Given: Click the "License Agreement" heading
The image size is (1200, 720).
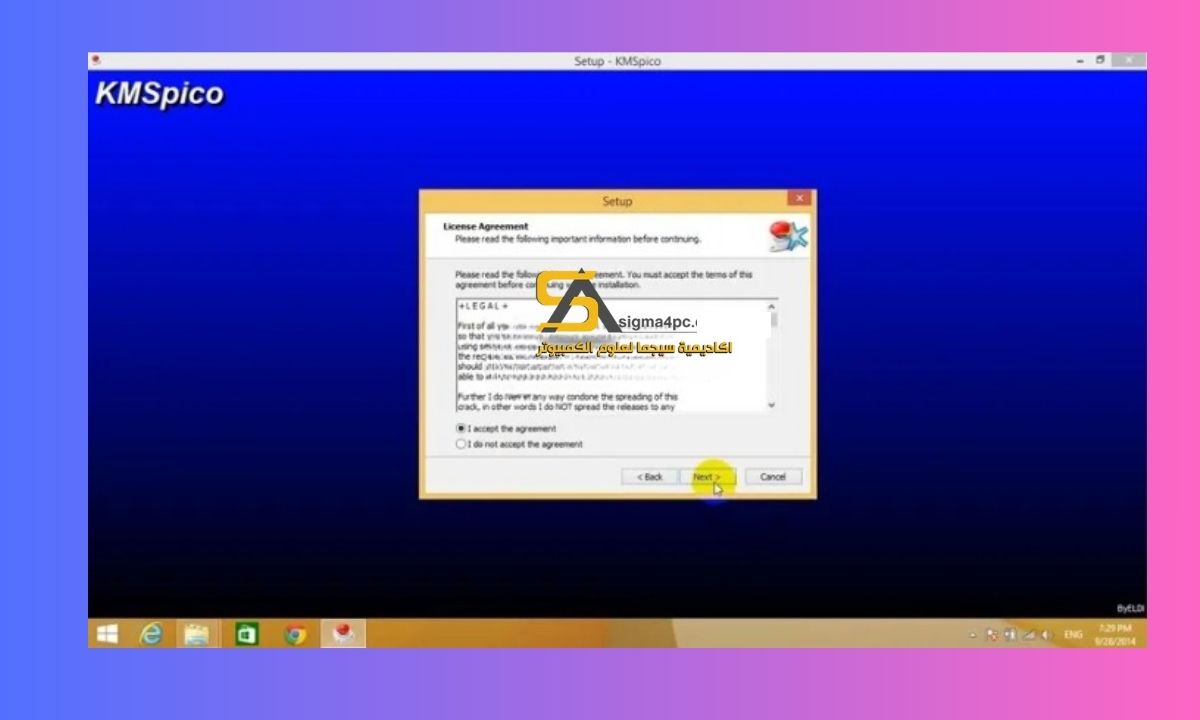Looking at the screenshot, I should click(x=485, y=227).
